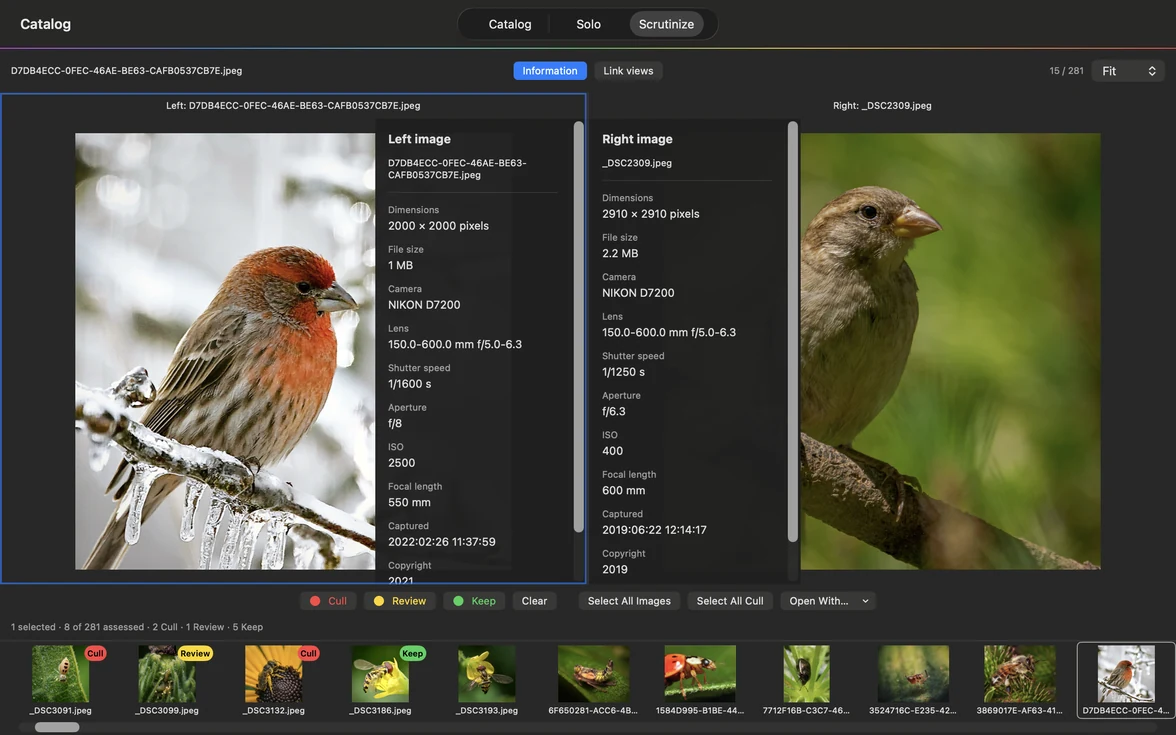The image size is (1176, 735).
Task: Click the ISO '400' value
Action: 612,451
